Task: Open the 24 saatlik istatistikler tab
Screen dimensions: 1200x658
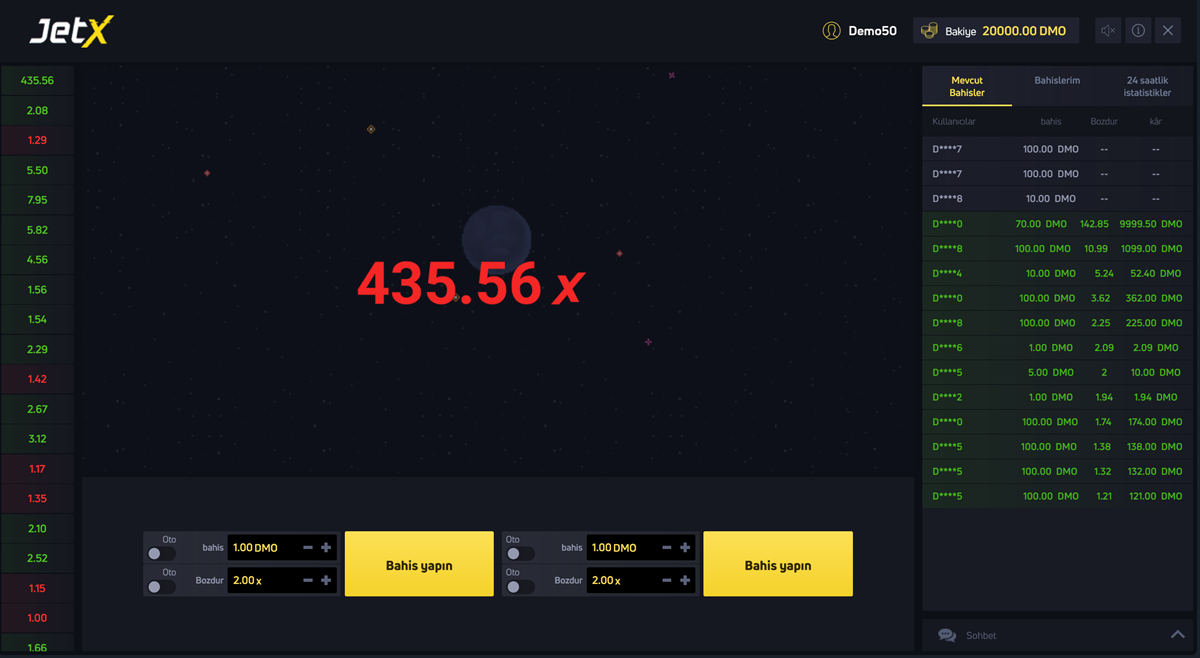Action: point(1148,86)
